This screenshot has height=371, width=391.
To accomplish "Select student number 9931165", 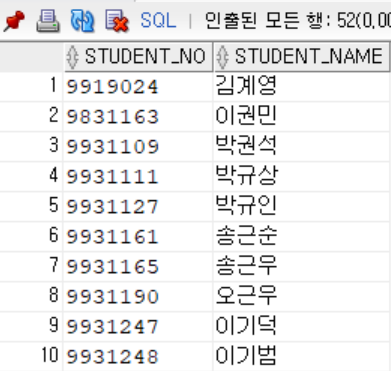I will point(112,267).
